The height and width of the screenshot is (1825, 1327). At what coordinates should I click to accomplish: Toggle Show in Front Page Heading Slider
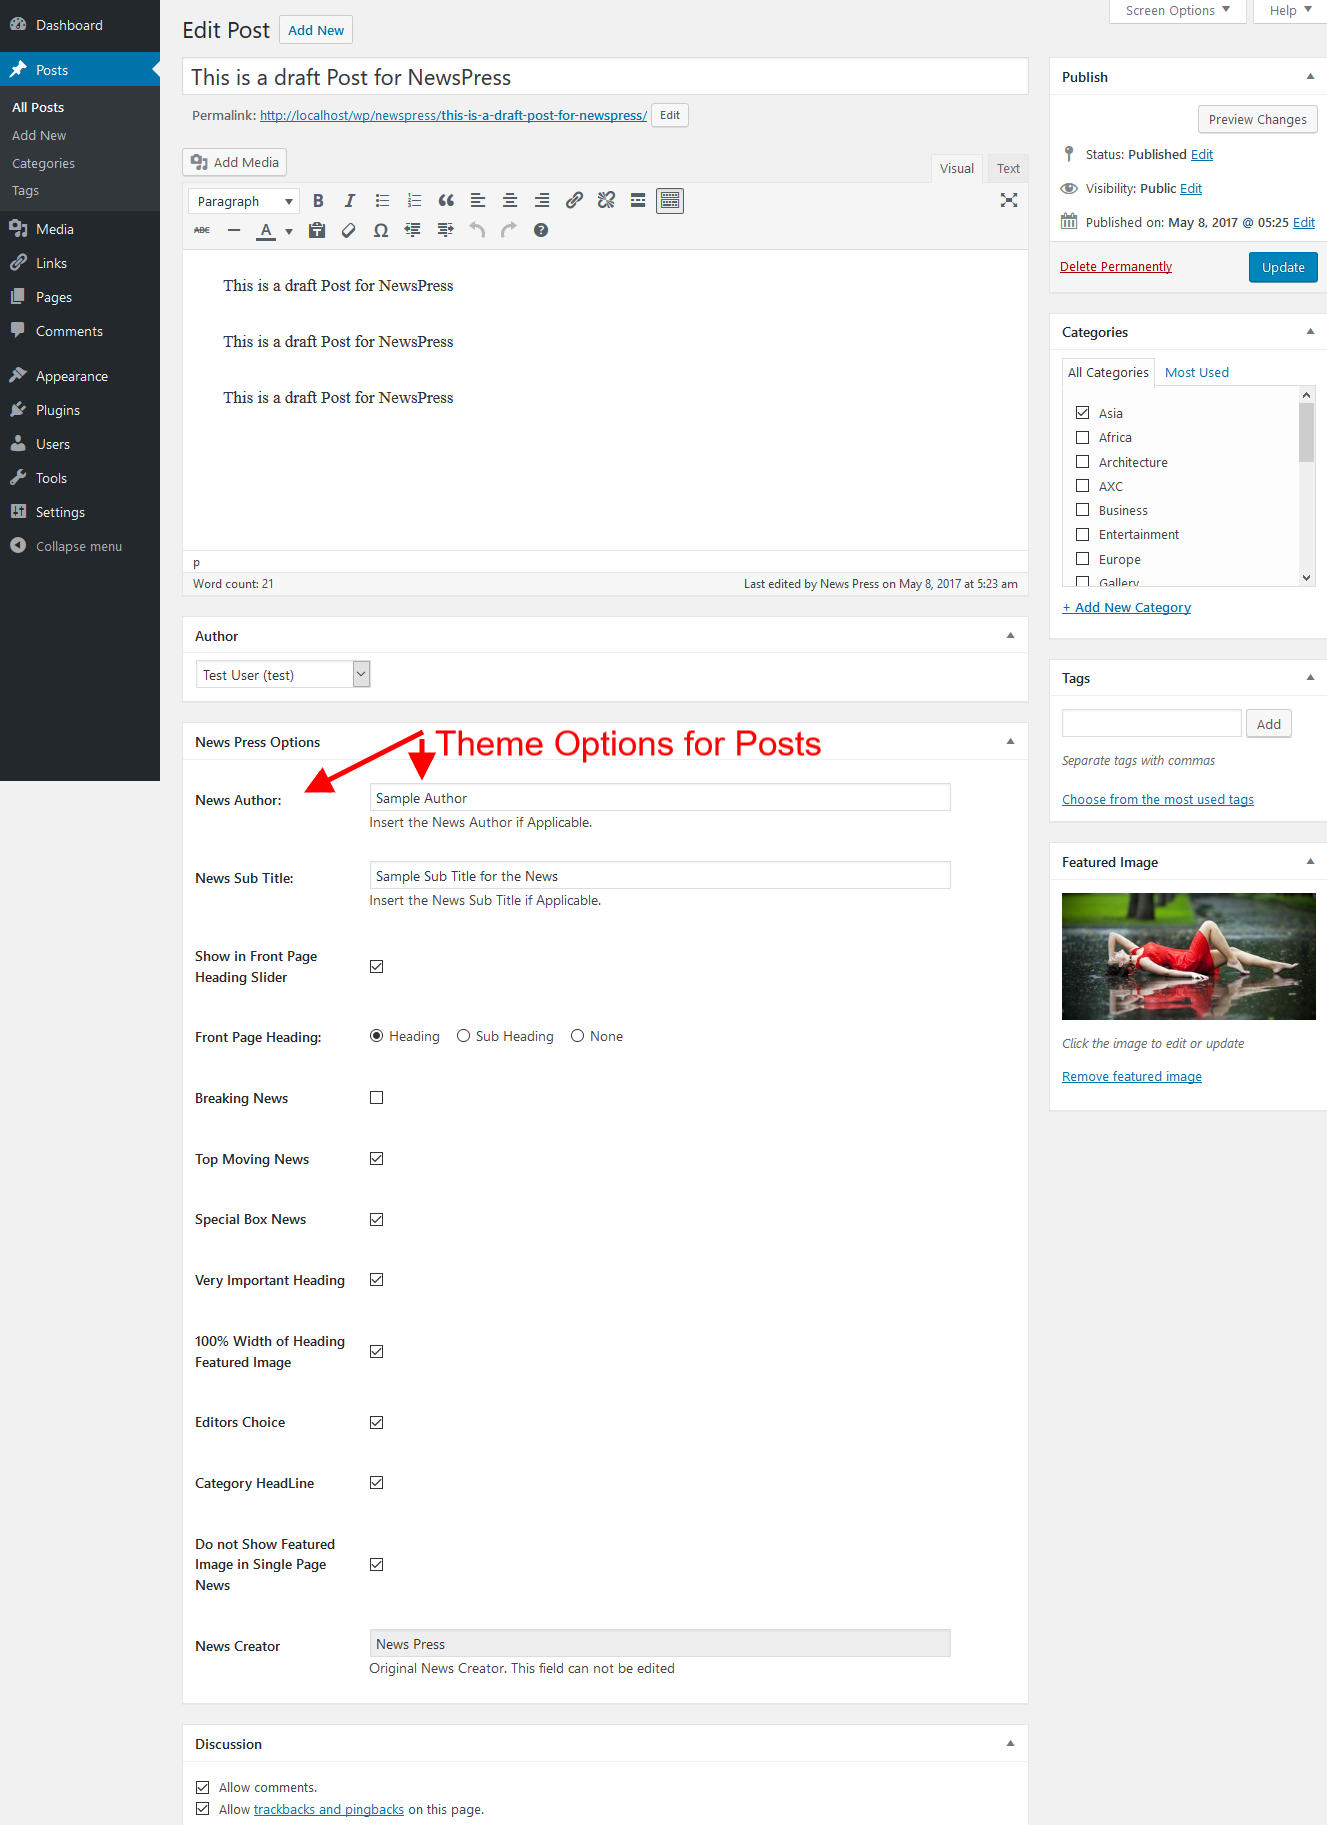pos(377,967)
